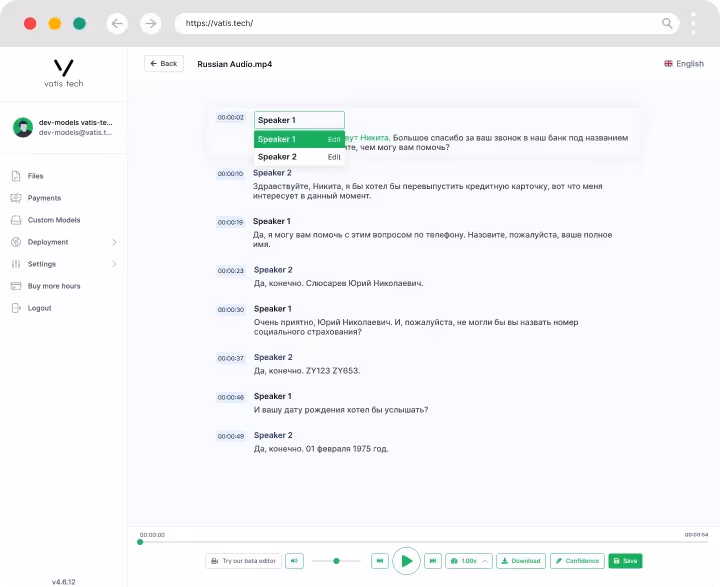This screenshot has height=587, width=720.
Task: Click the audio progress bar handle
Action: (x=140, y=542)
